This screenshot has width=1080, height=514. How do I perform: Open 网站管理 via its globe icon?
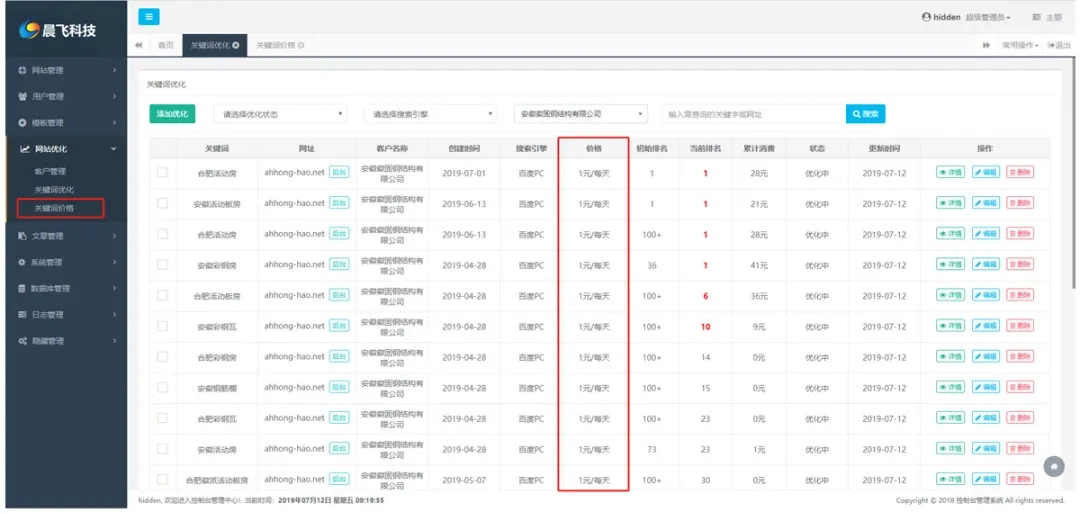point(22,70)
